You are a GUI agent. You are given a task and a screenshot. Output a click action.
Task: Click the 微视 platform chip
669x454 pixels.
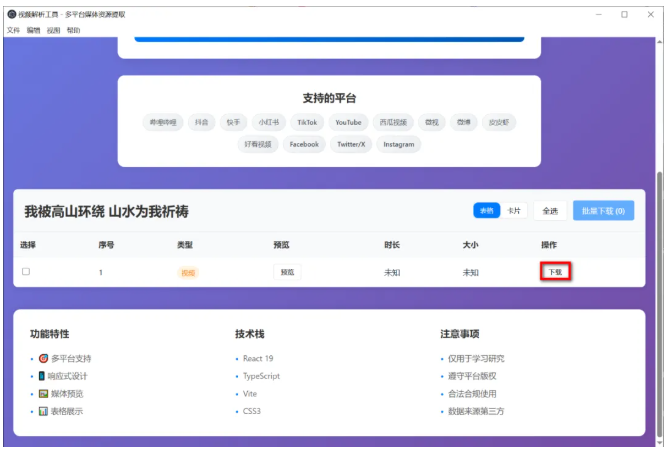432,122
